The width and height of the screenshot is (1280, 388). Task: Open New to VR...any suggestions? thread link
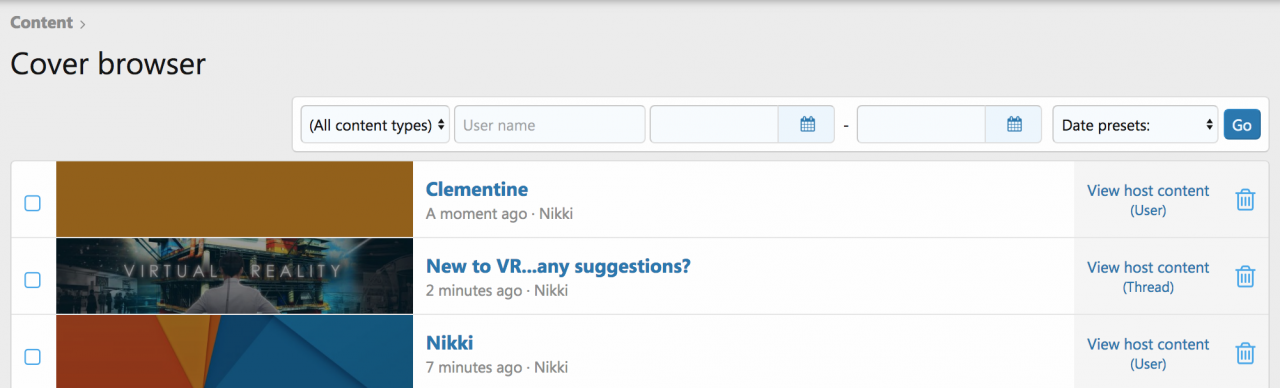pyautogui.click(x=558, y=266)
